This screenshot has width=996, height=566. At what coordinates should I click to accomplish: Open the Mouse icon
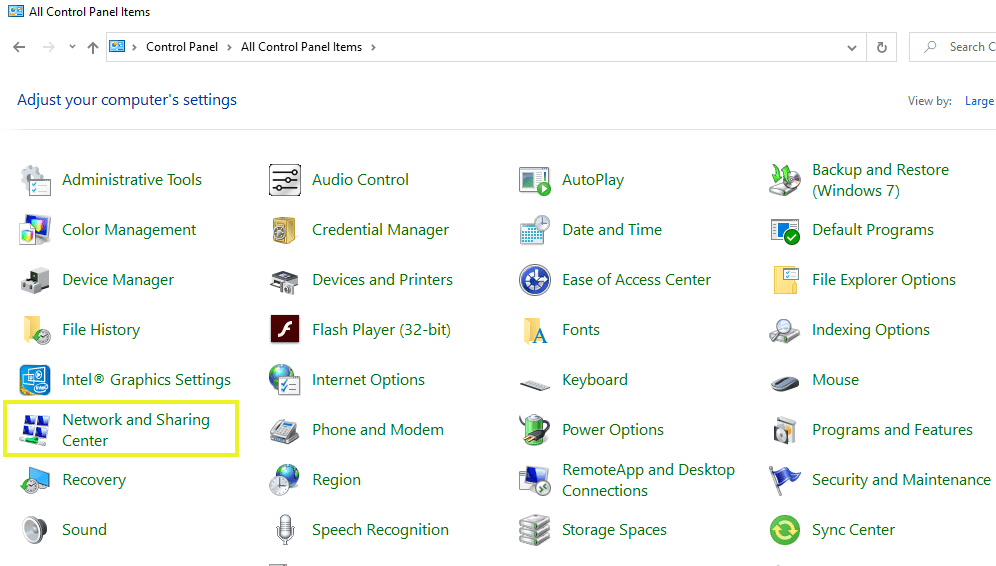(x=784, y=383)
